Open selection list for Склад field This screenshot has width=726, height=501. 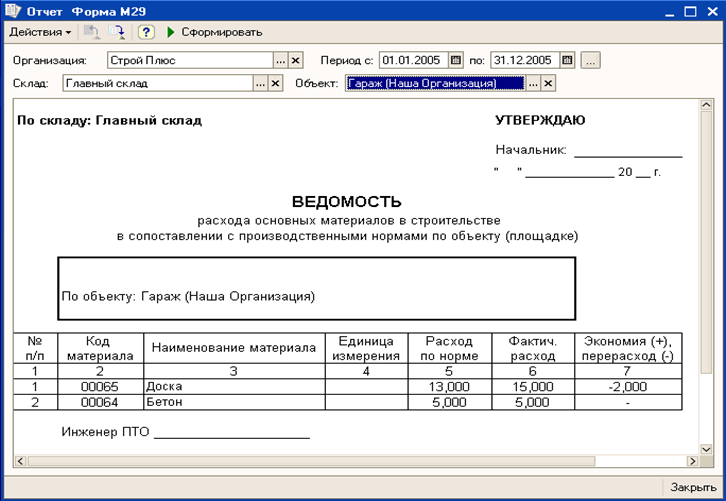pos(260,83)
